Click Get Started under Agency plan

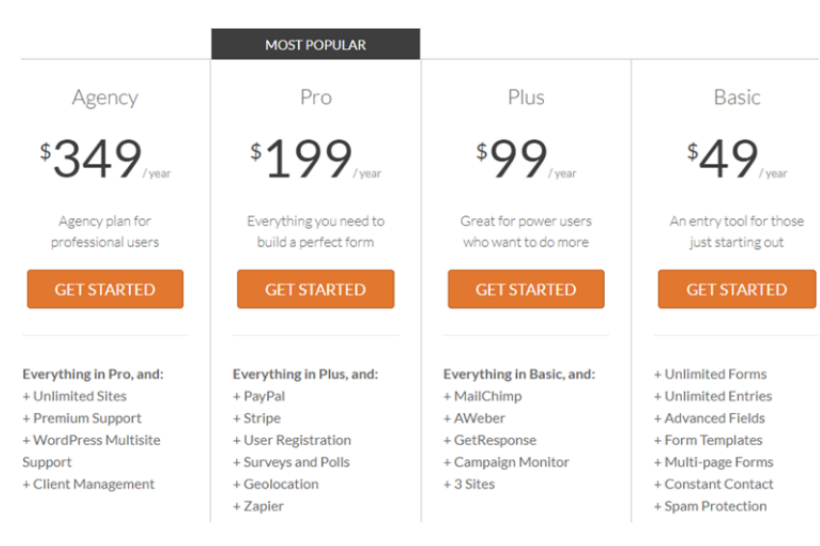[x=105, y=289]
